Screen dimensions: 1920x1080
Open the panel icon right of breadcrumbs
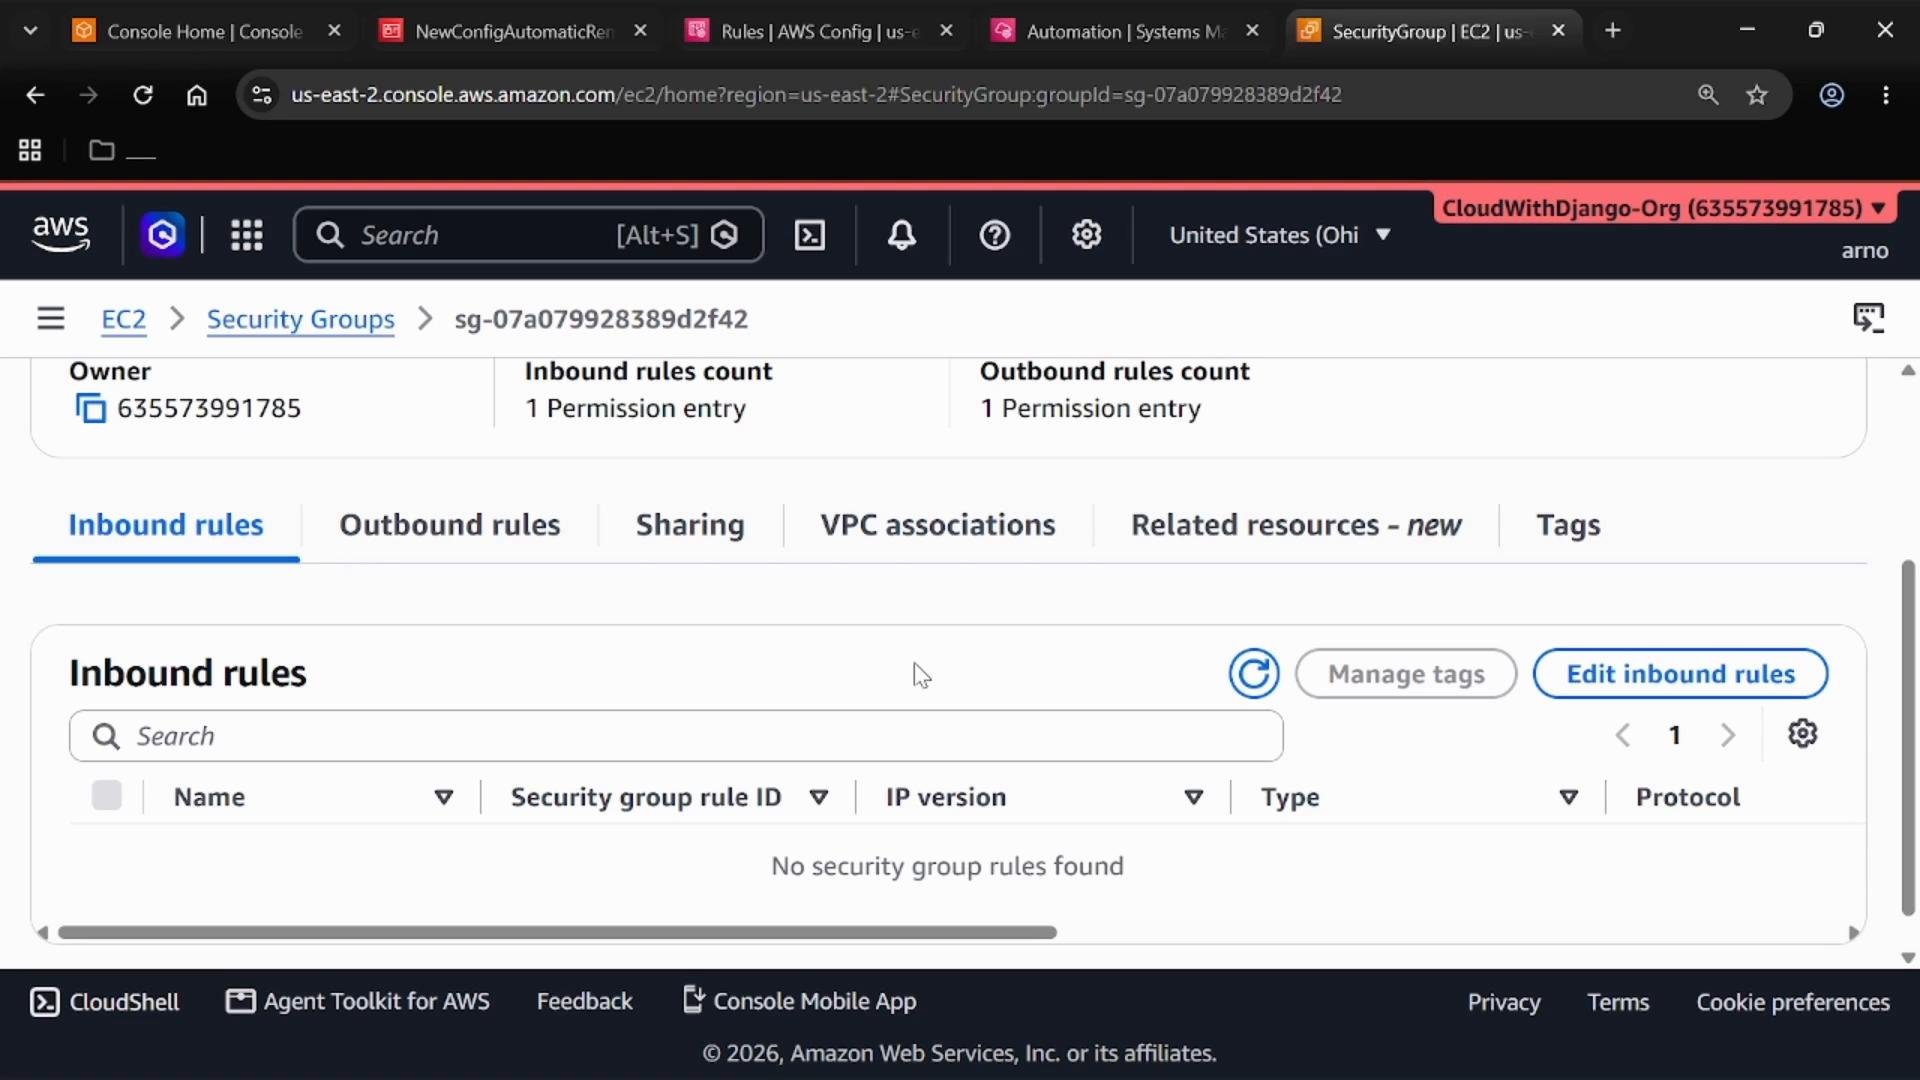[1868, 318]
